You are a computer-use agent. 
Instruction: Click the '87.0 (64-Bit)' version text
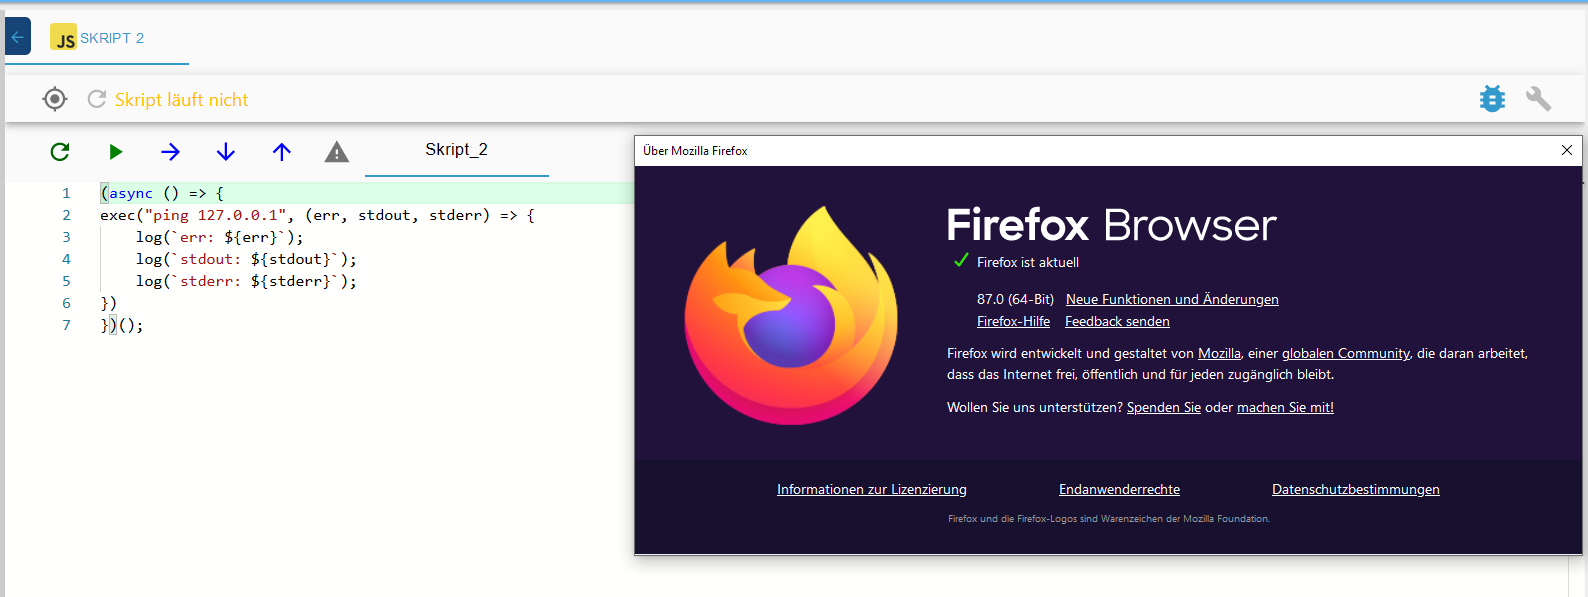point(1015,299)
